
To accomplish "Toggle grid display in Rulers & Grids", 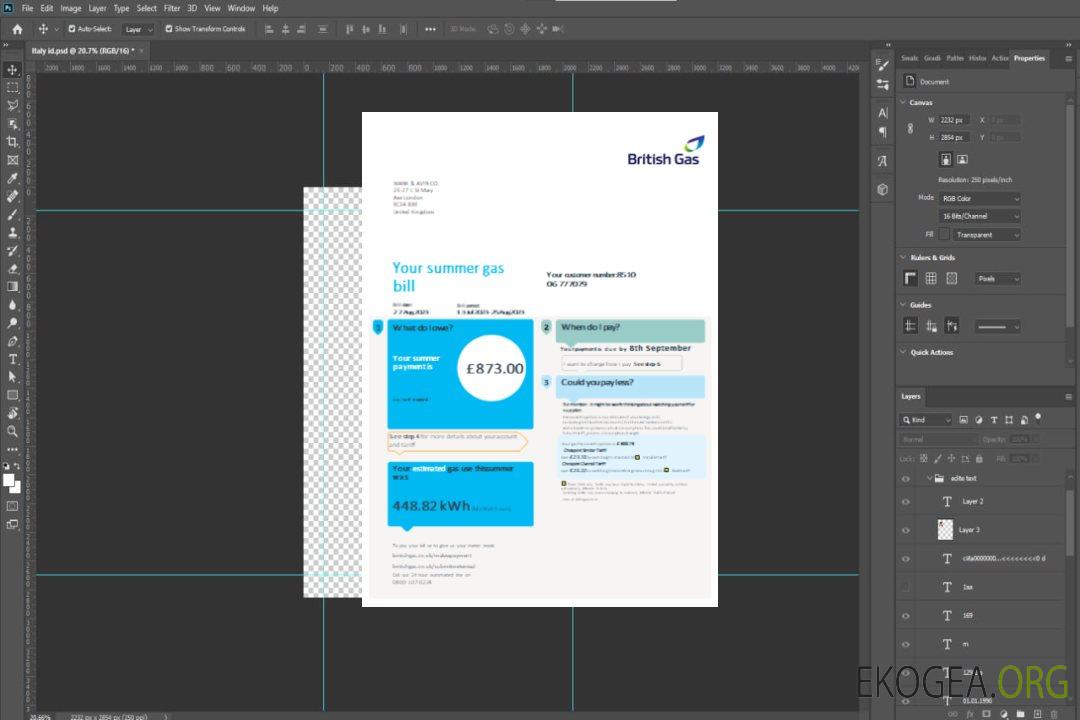I will [x=931, y=279].
